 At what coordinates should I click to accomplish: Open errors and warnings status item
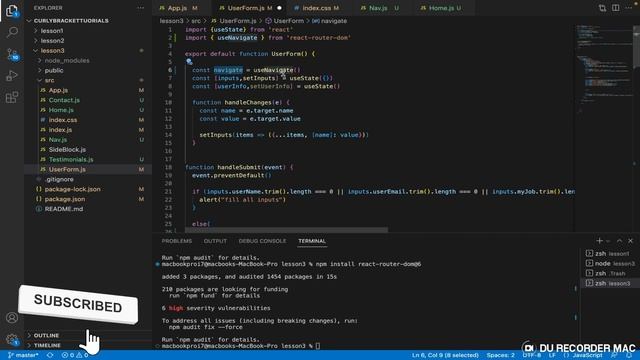coord(75,355)
